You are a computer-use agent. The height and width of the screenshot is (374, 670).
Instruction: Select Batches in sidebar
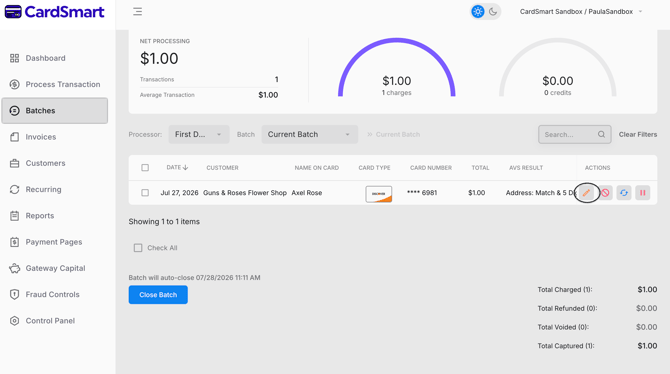[x=55, y=111]
